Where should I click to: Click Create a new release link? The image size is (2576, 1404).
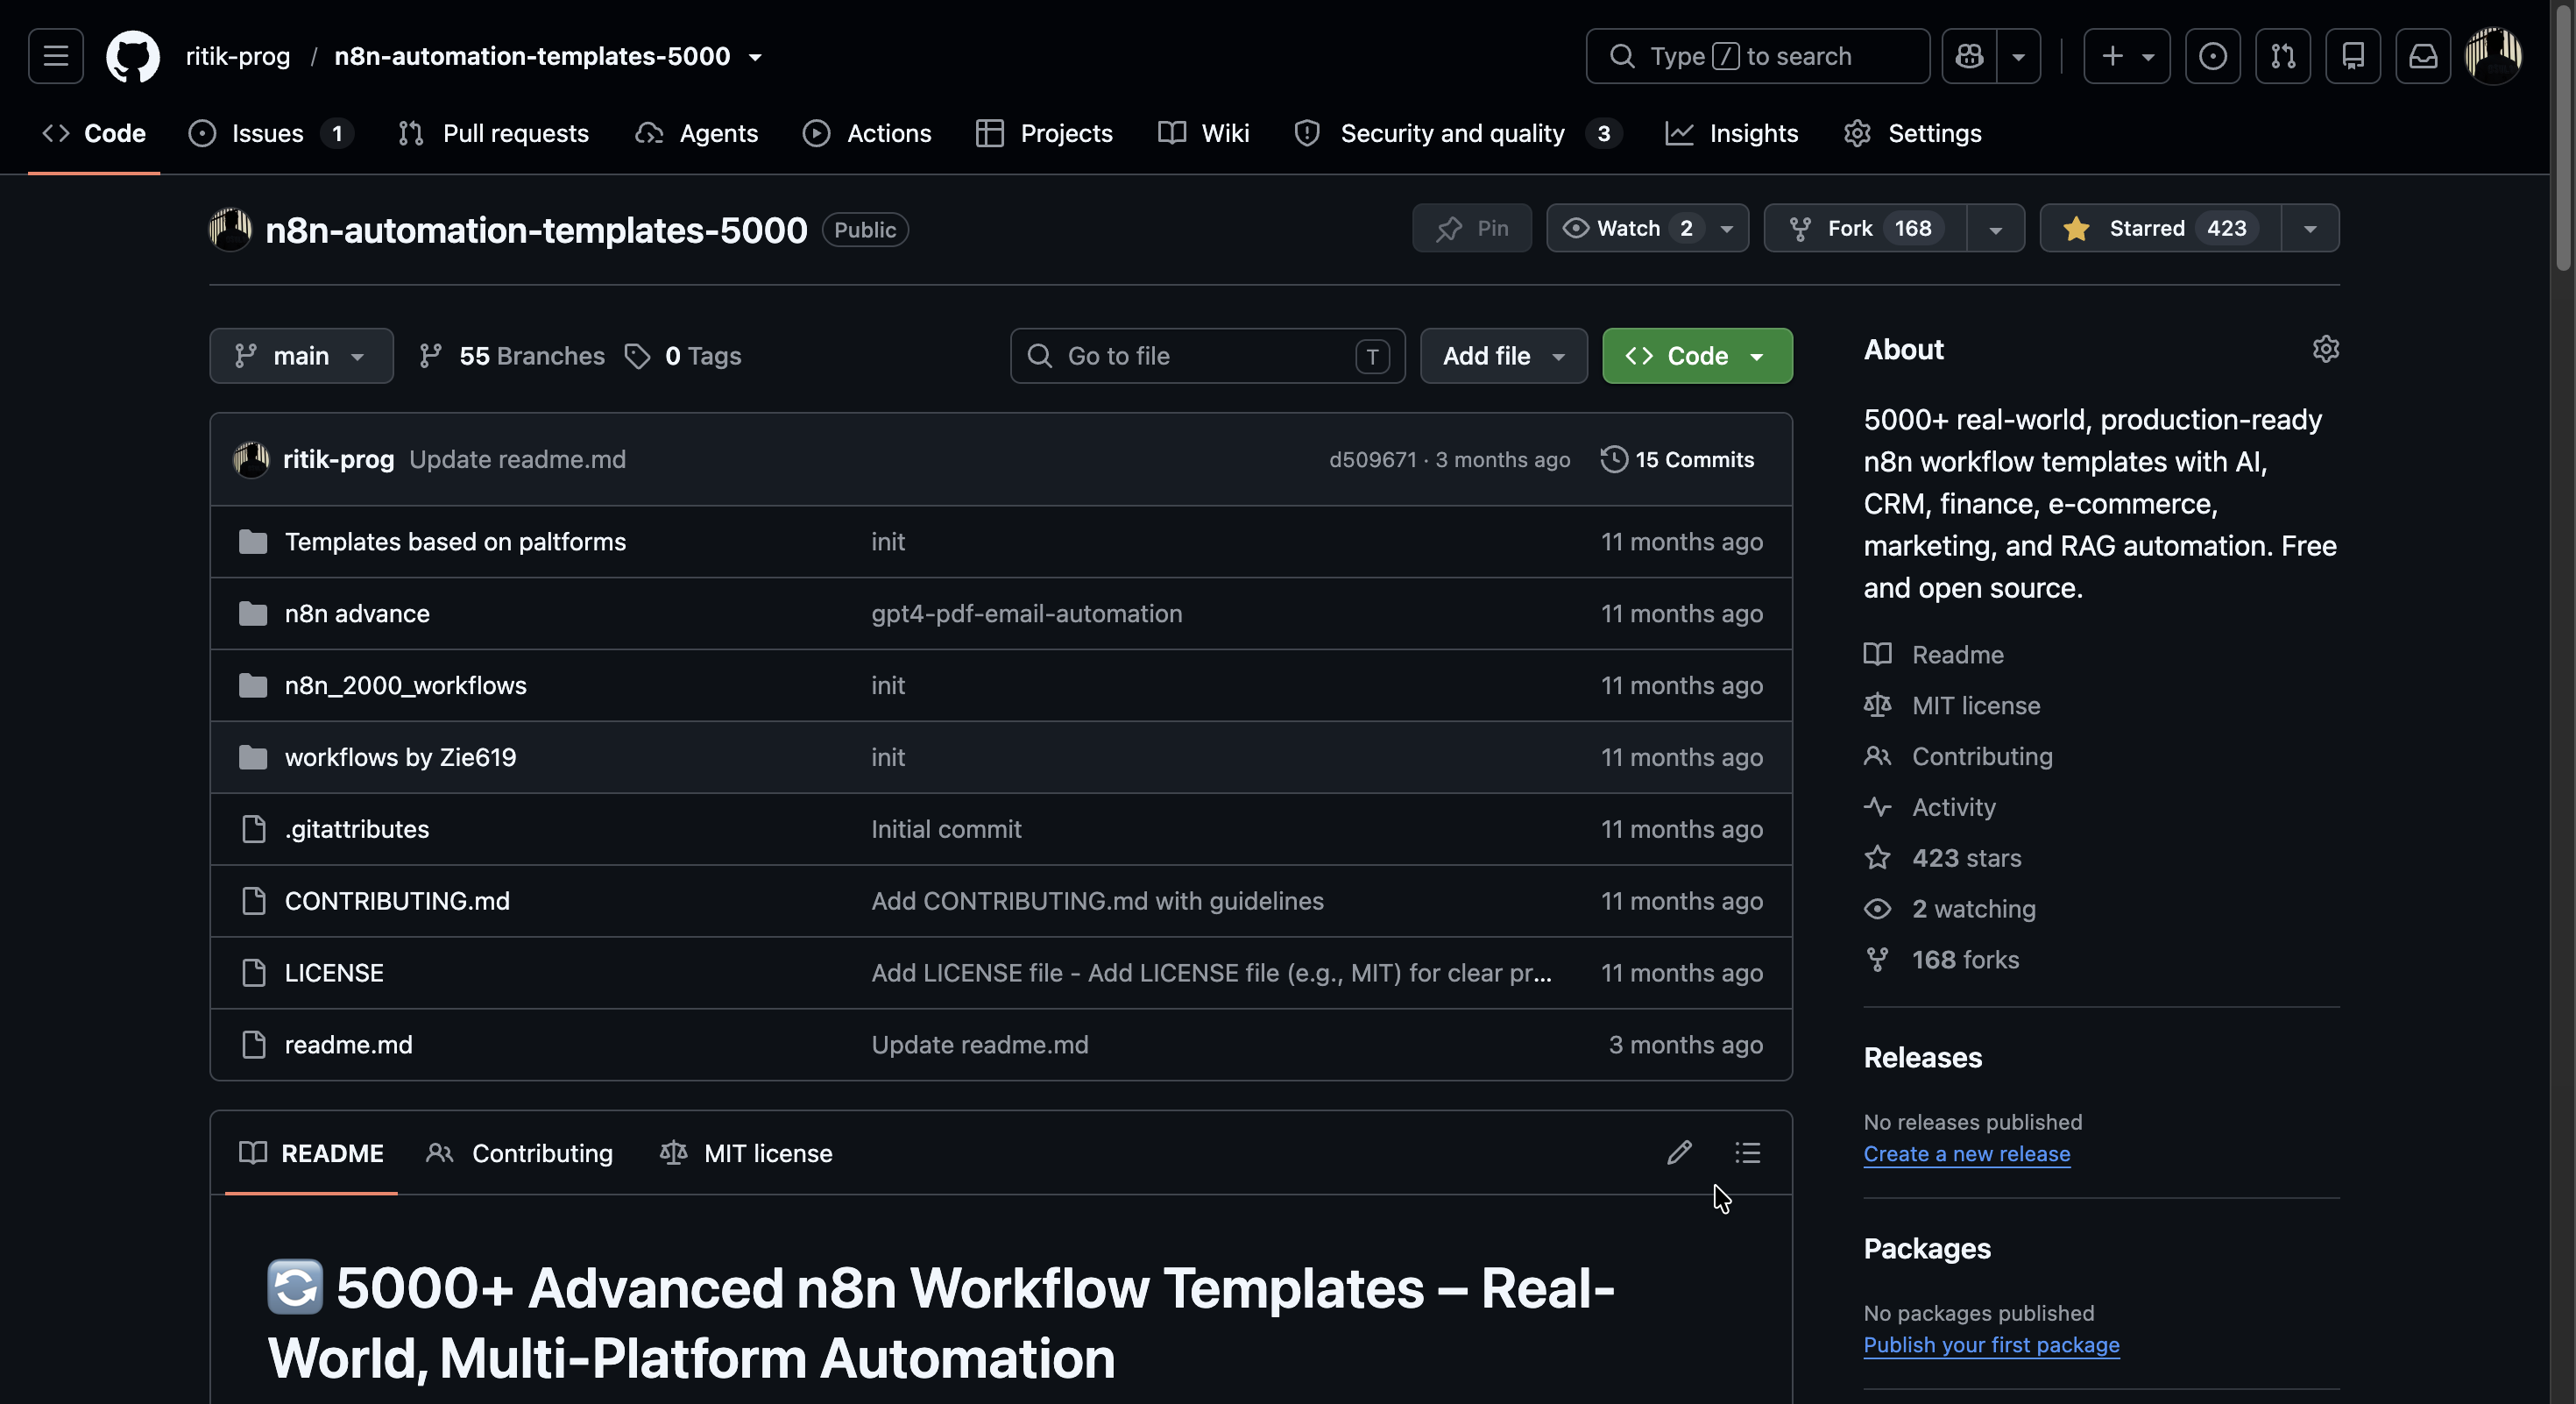[x=1966, y=1154]
